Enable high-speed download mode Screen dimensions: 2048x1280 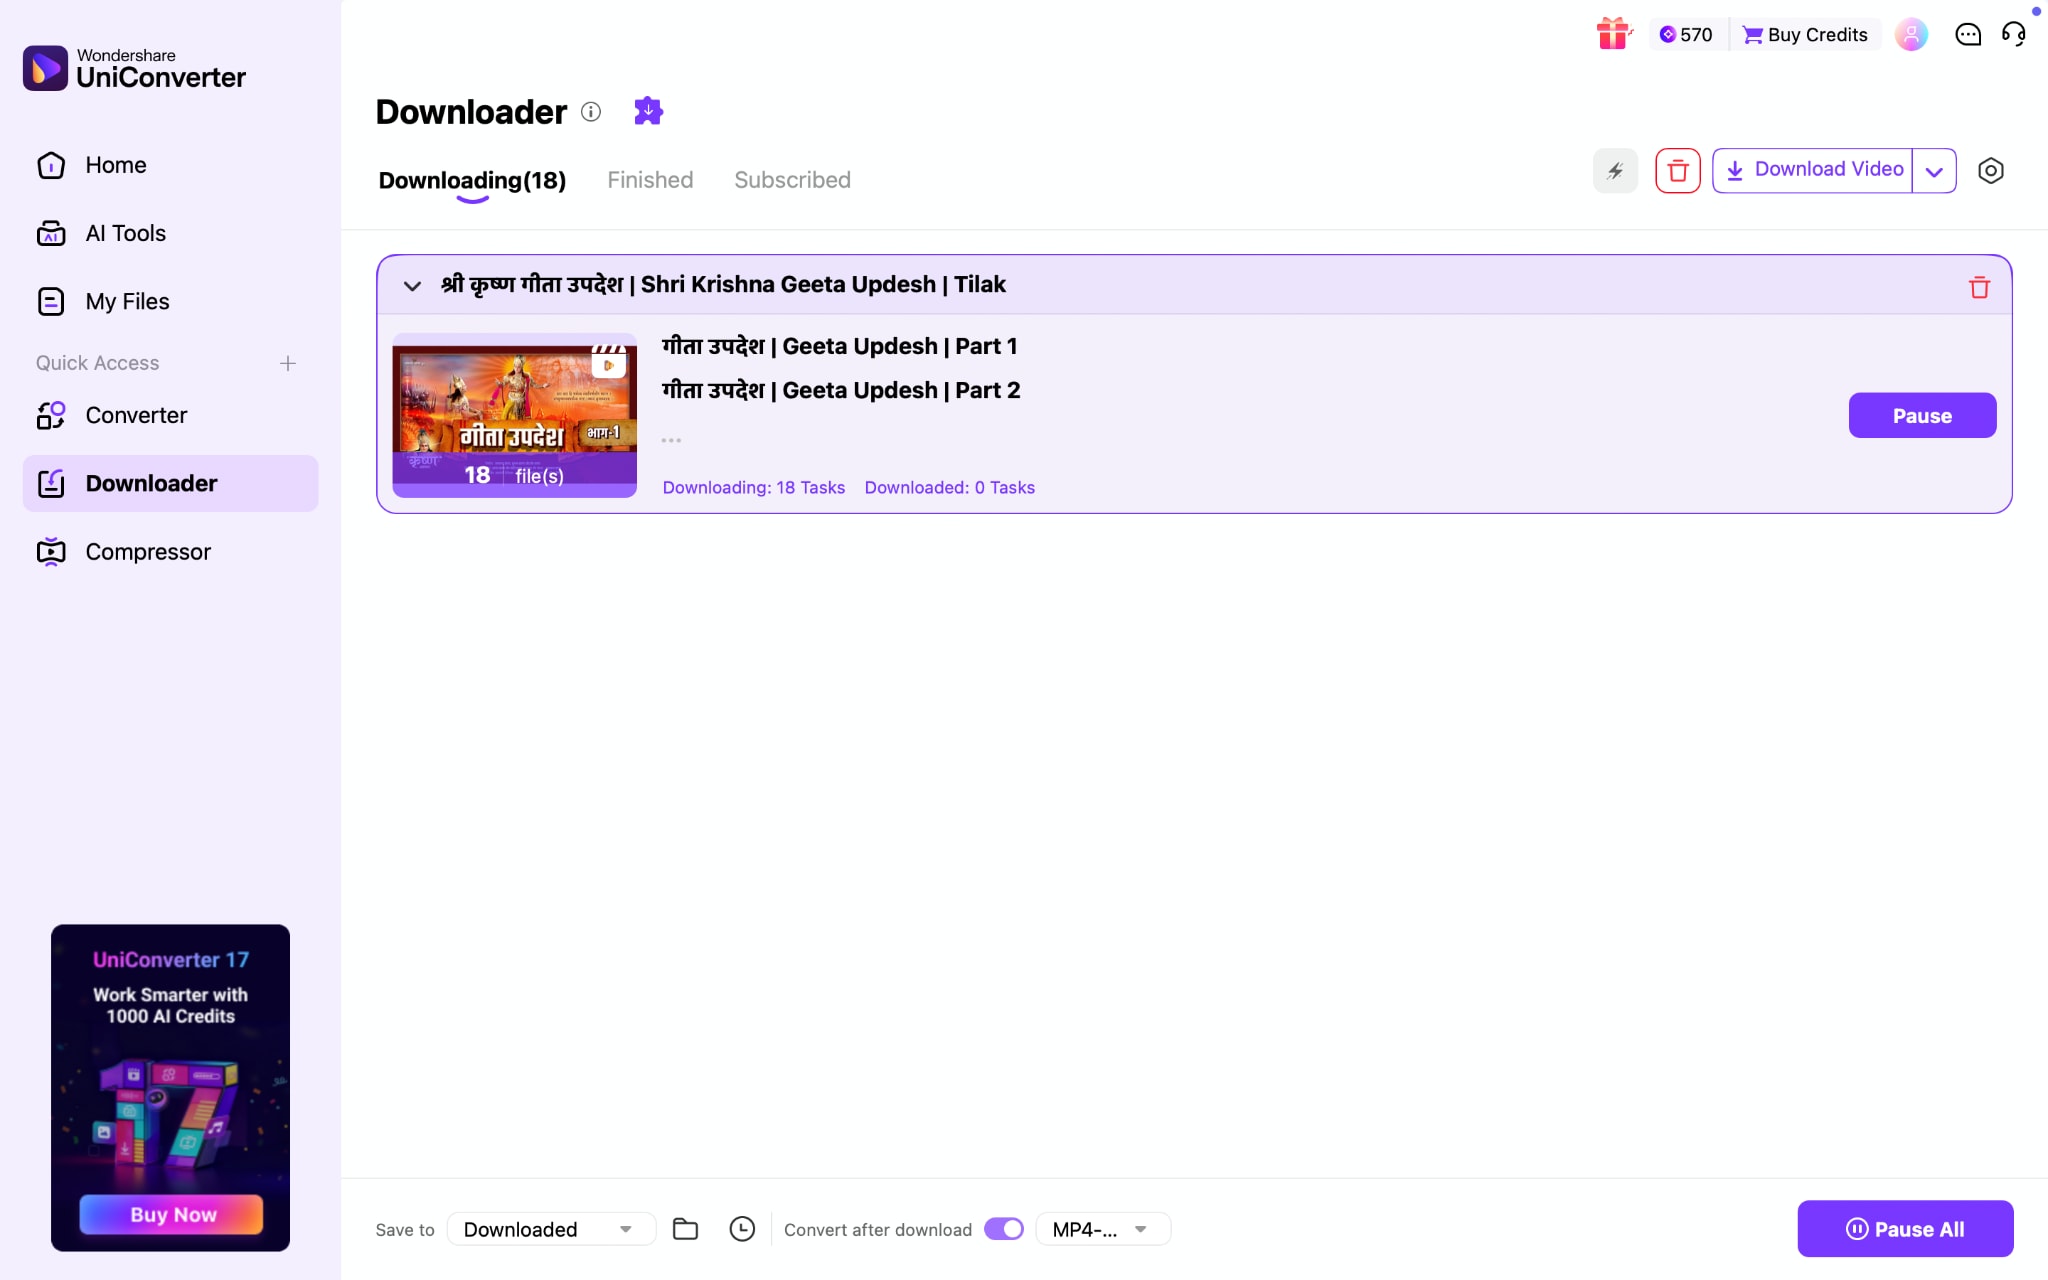tap(1614, 170)
